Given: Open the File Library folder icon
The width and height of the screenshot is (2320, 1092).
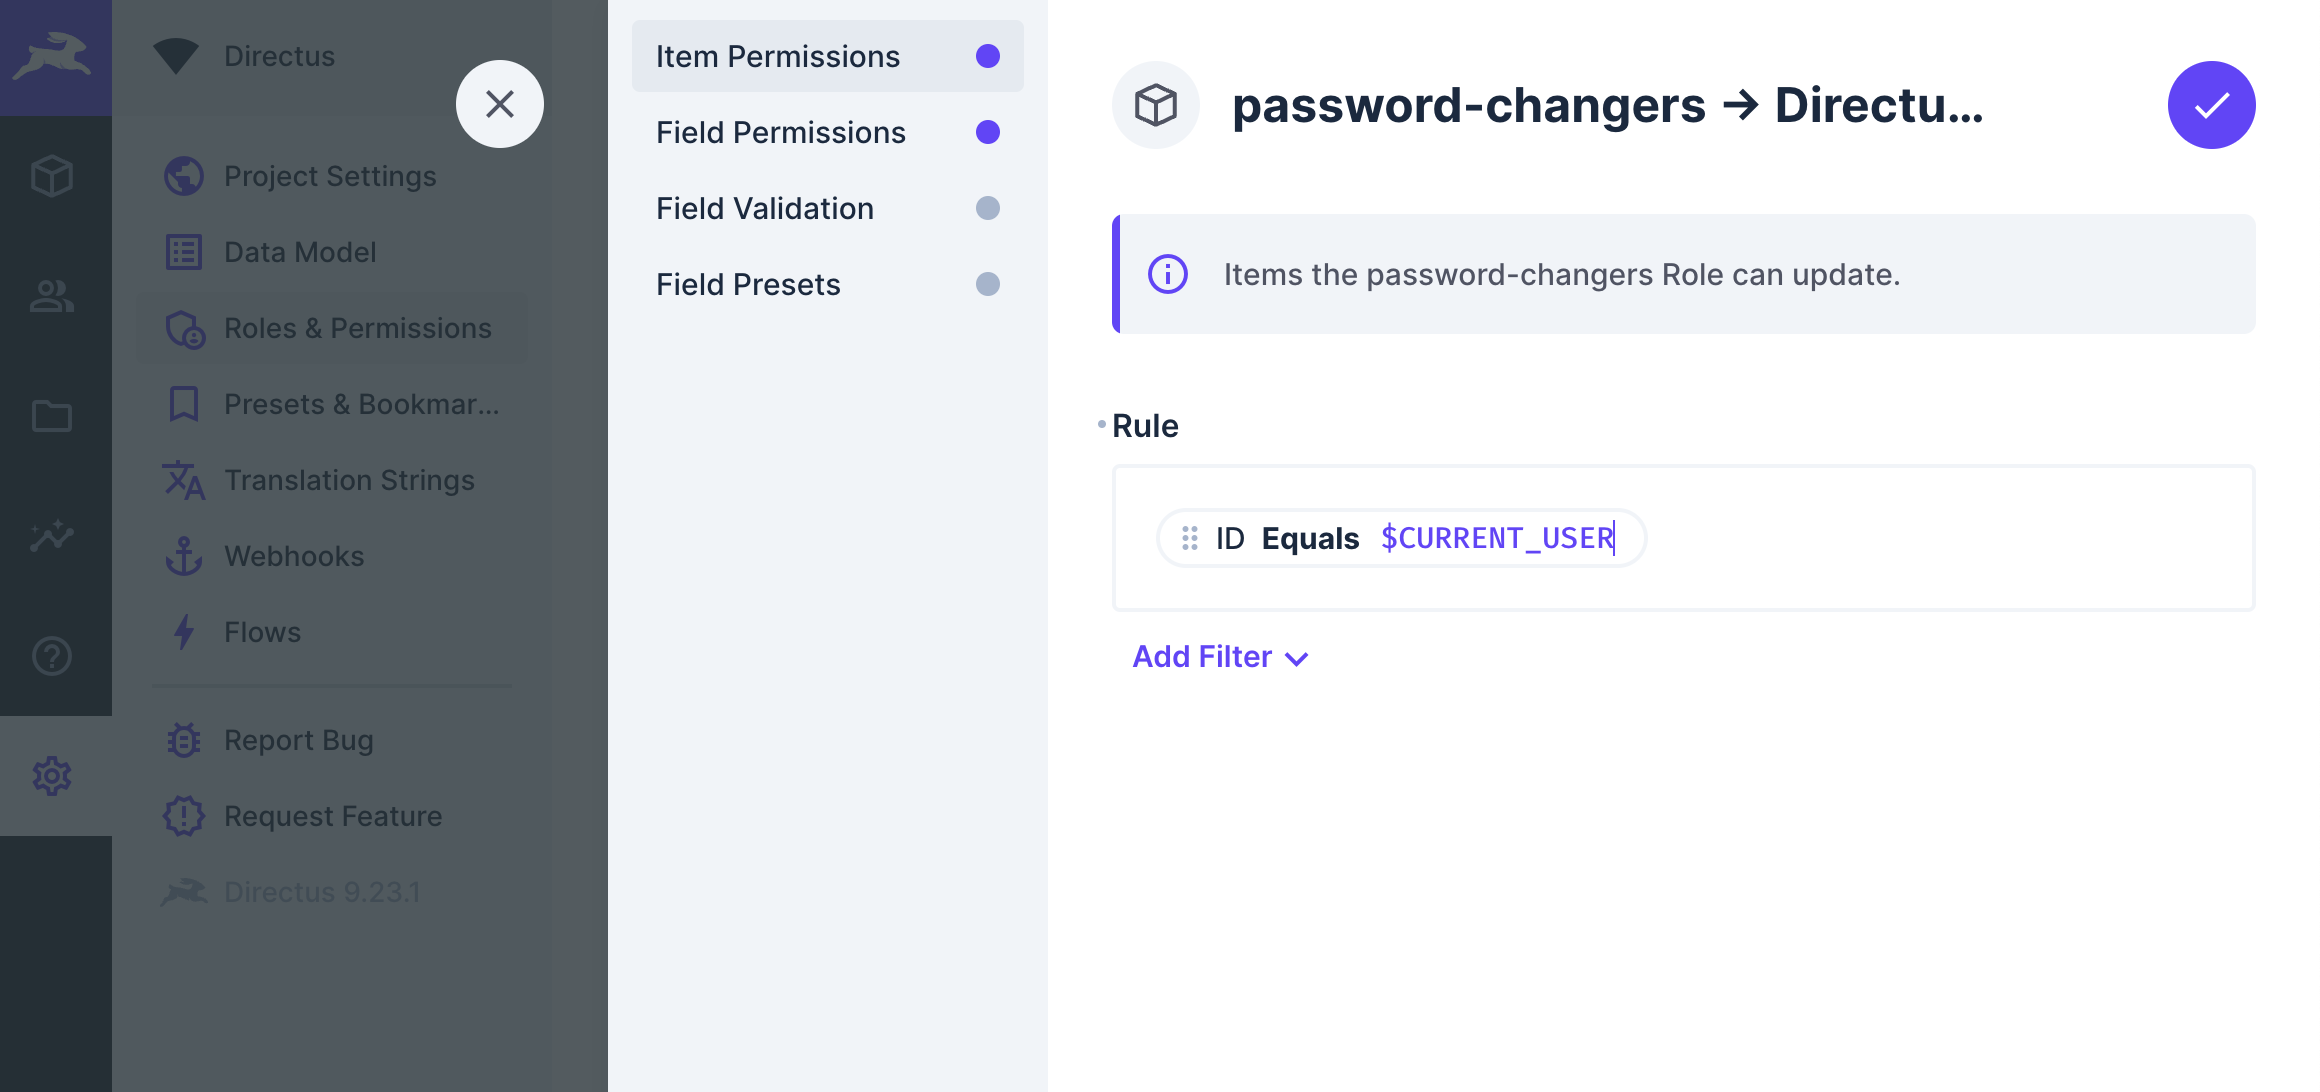Looking at the screenshot, I should (x=52, y=416).
